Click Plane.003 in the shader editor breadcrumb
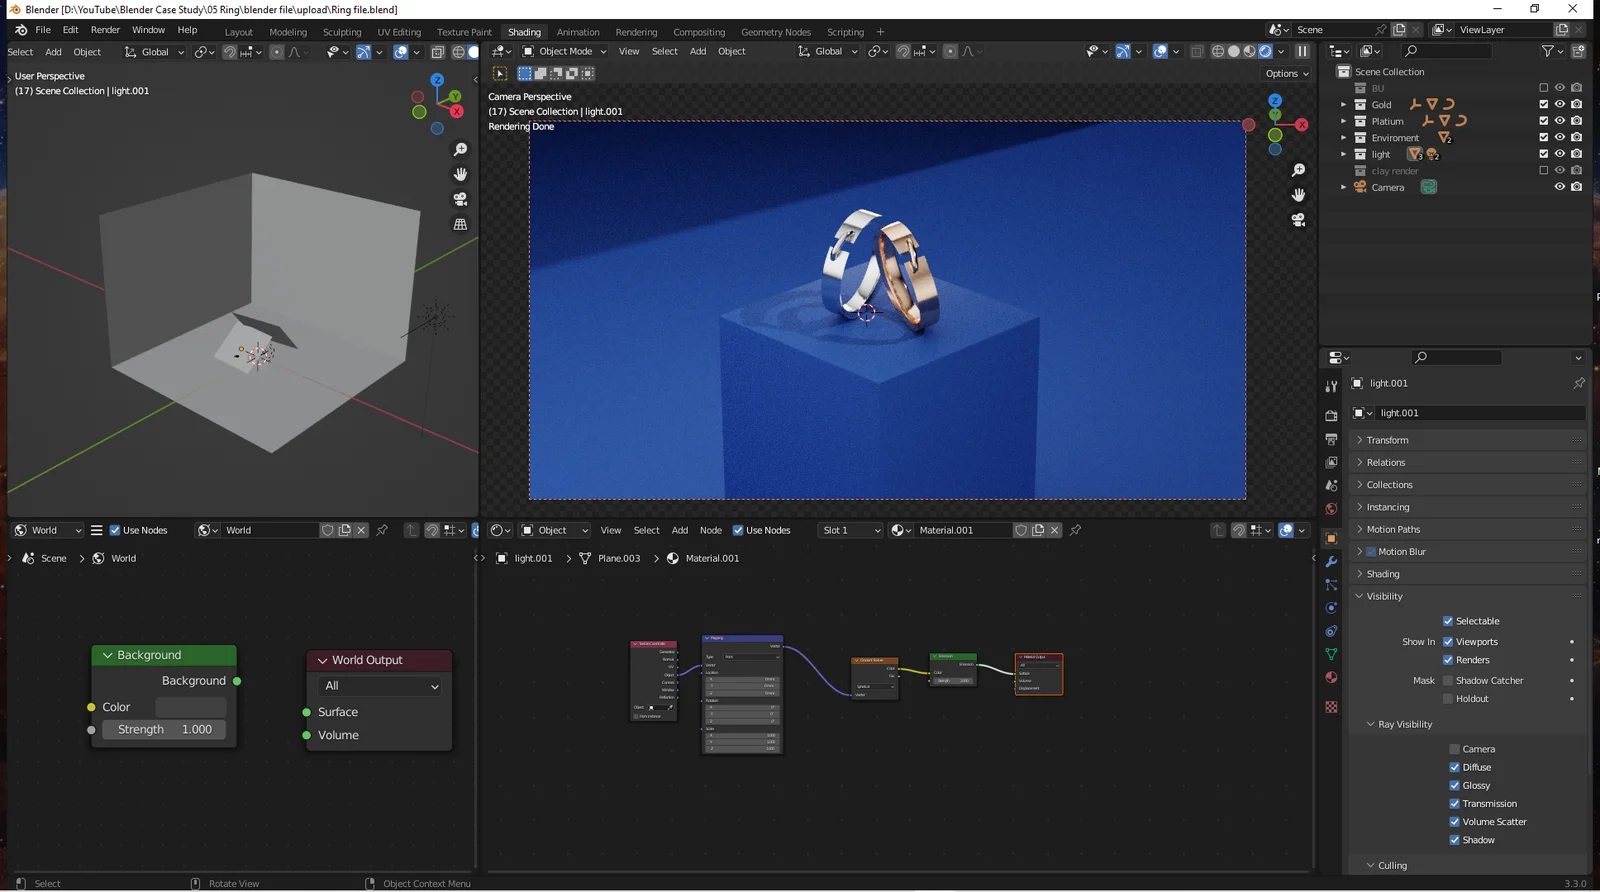Screen dimensions: 1600x892 point(618,558)
